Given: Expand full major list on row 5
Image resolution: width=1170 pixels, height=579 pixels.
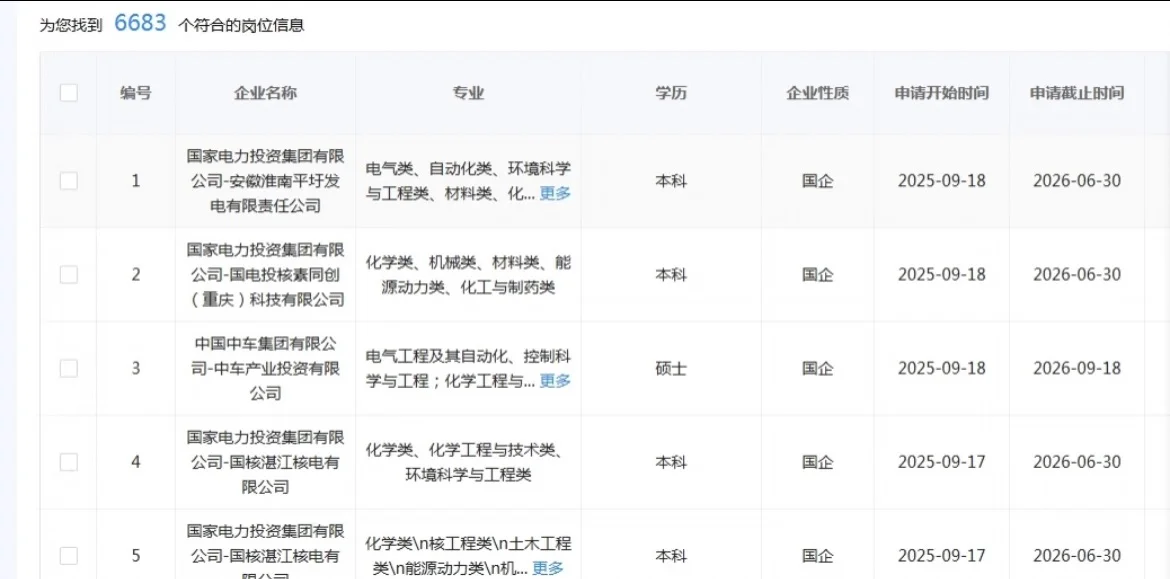Looking at the screenshot, I should [x=549, y=566].
